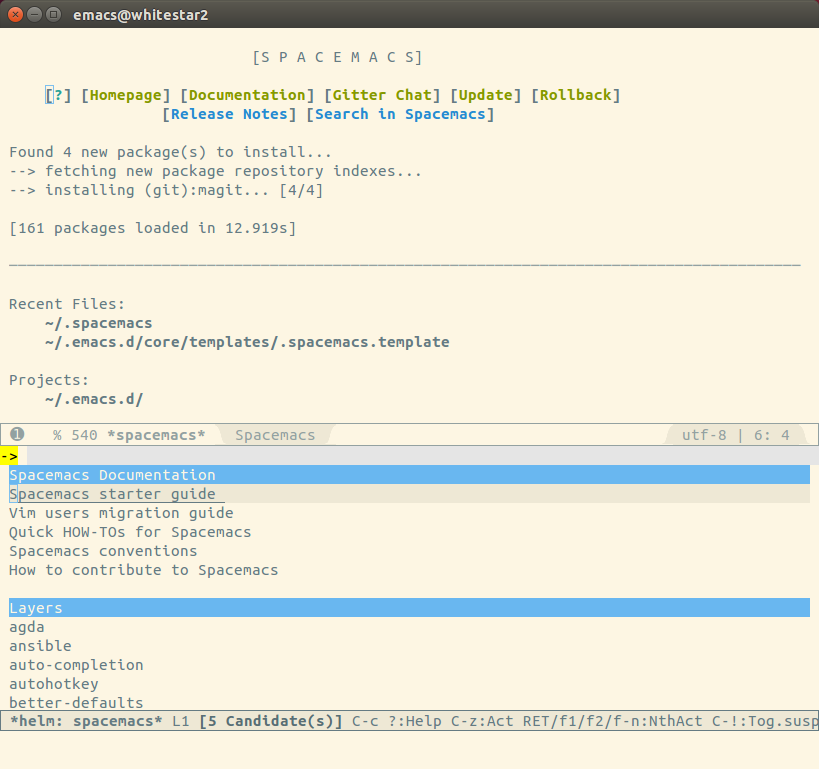
Task: Open Gitter Chat link
Action: click(382, 95)
